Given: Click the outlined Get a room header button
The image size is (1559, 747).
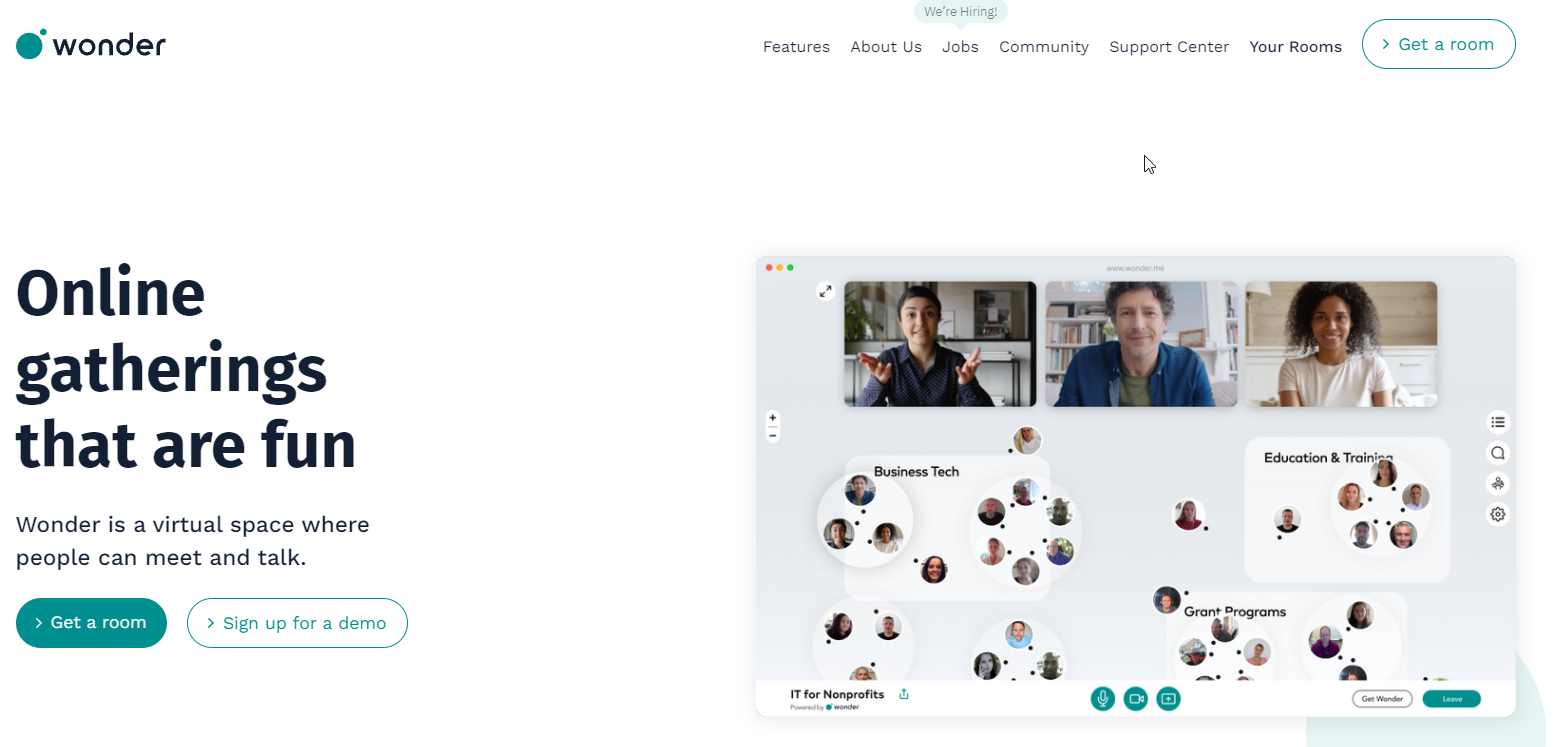Looking at the screenshot, I should click(x=1438, y=44).
